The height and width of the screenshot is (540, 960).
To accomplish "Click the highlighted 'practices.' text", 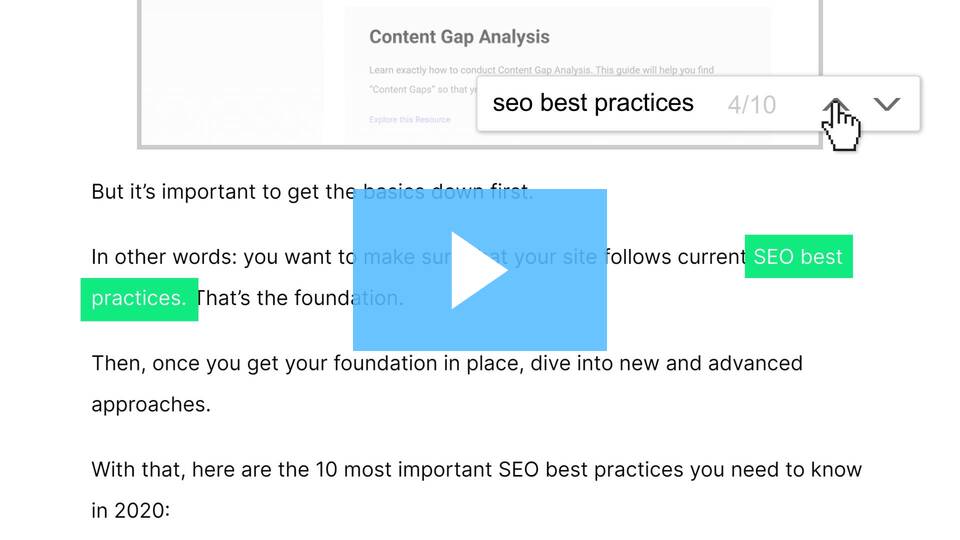I will (138, 299).
